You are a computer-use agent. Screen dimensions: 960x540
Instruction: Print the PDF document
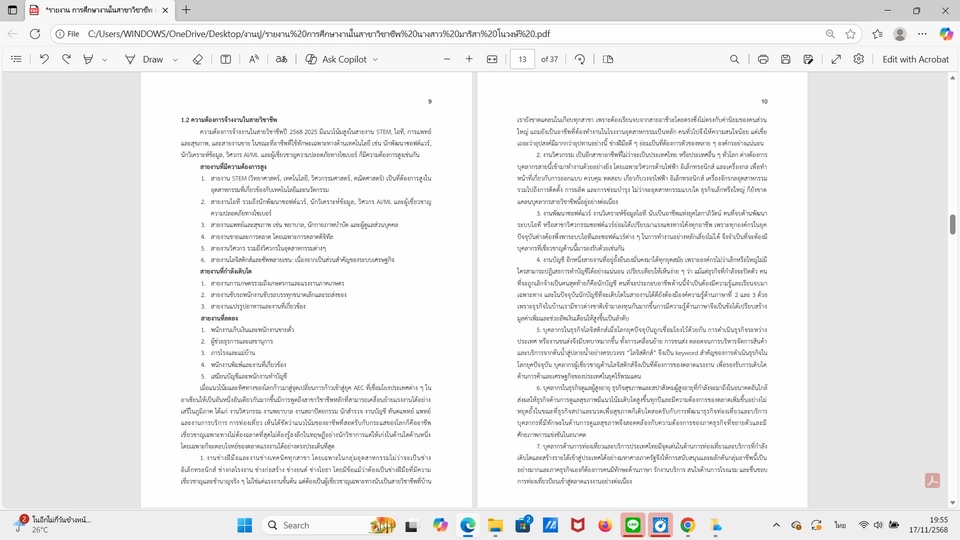[763, 59]
